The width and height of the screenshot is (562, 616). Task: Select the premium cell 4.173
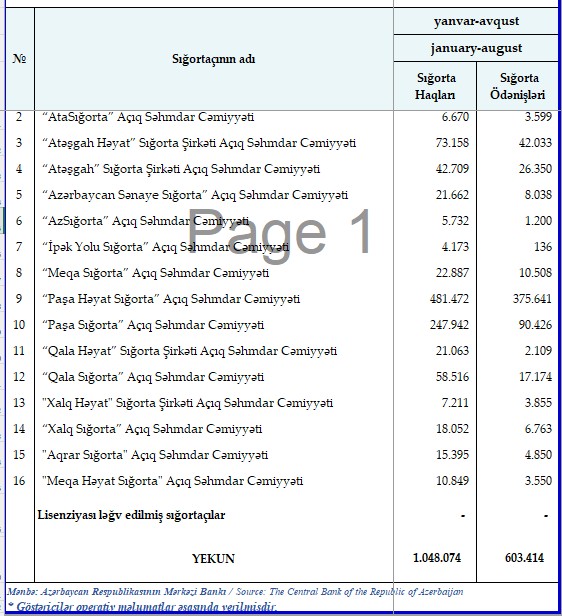[x=455, y=247]
